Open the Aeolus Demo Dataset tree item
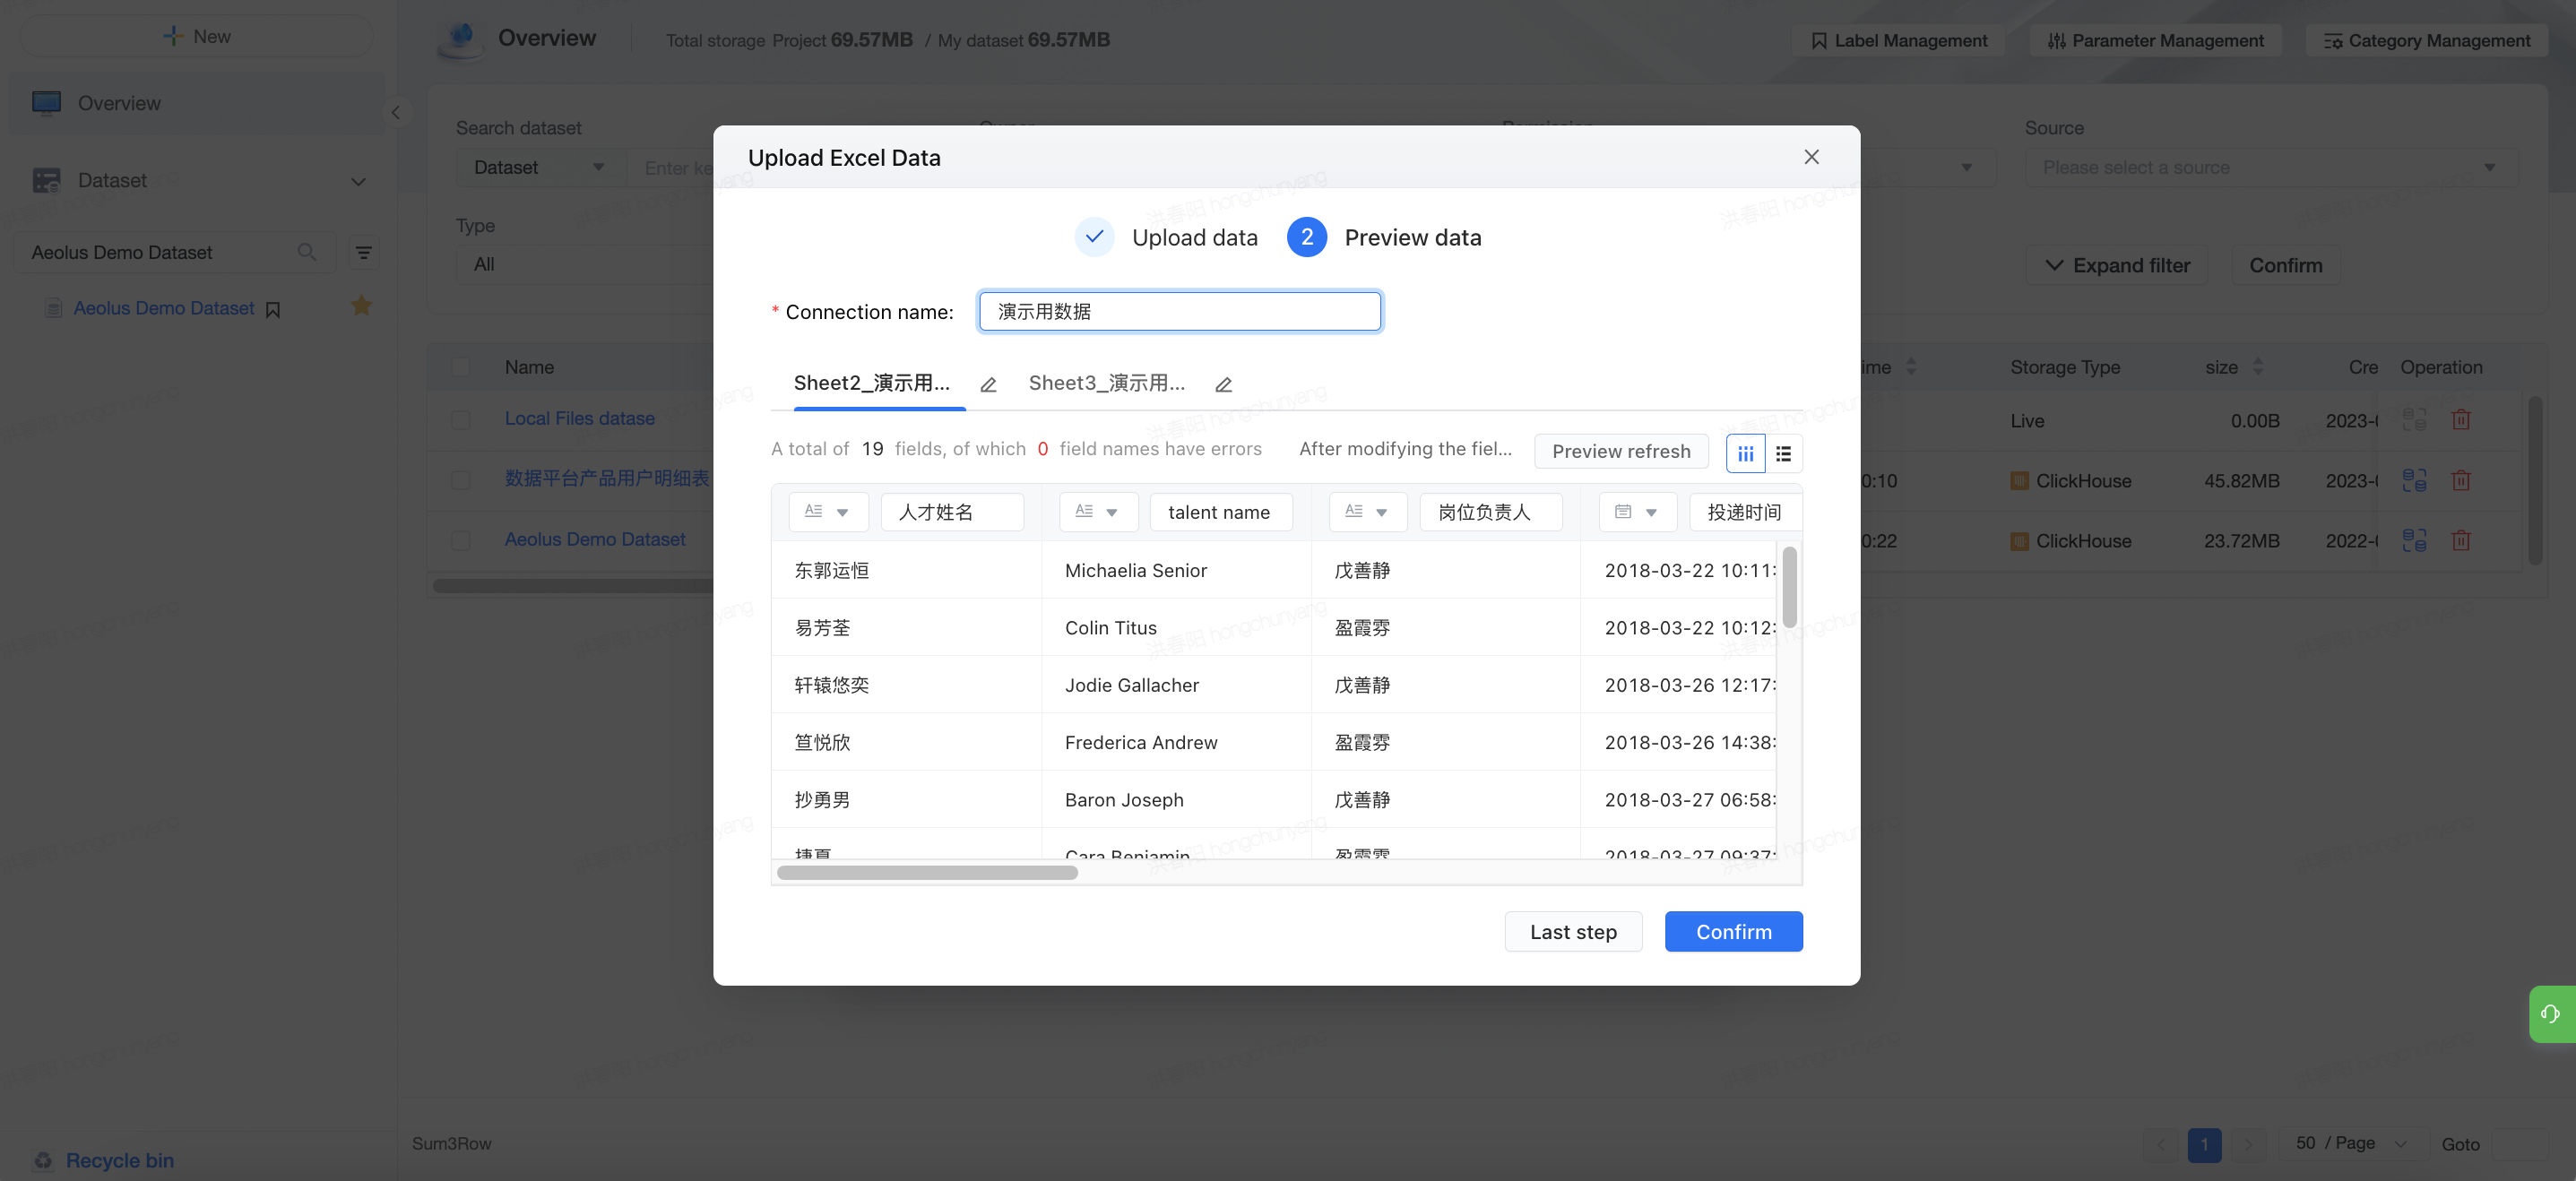 (x=164, y=308)
